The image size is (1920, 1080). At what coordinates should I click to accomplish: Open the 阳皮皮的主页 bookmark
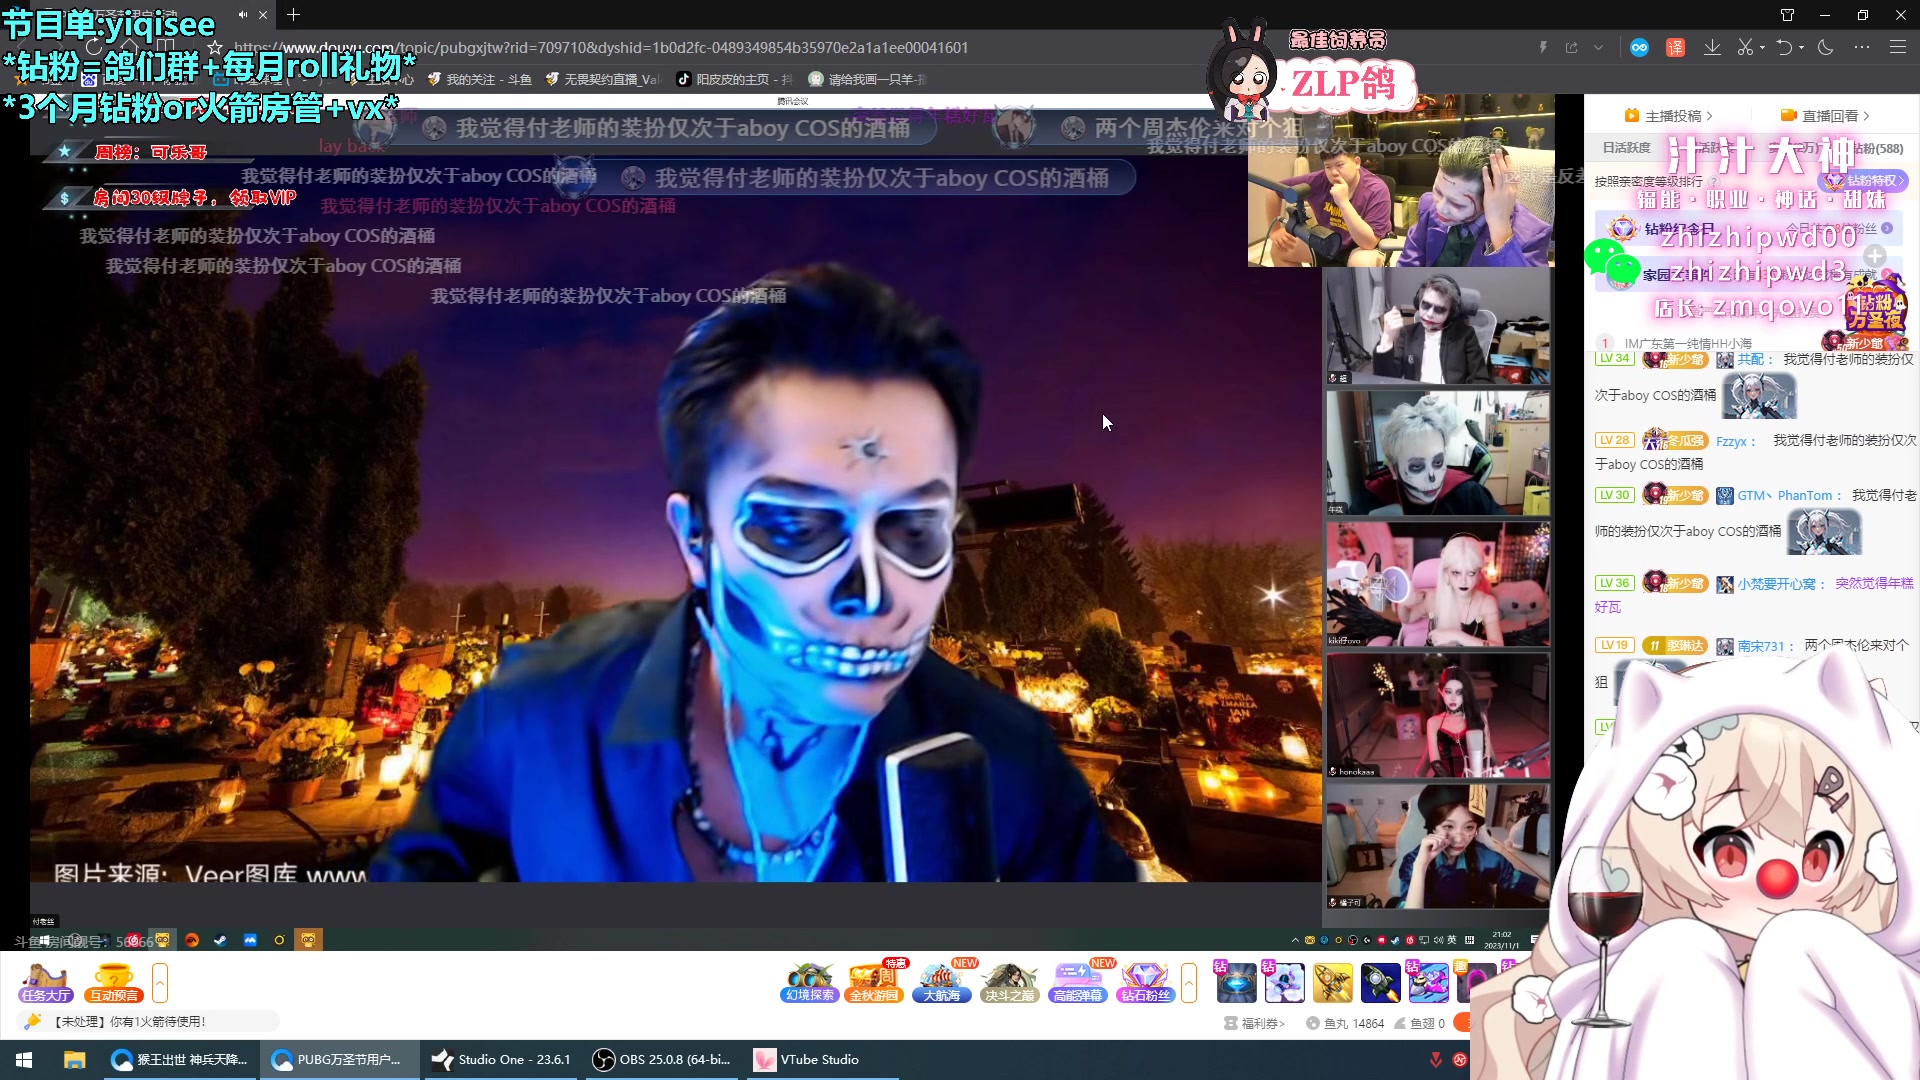(x=734, y=79)
